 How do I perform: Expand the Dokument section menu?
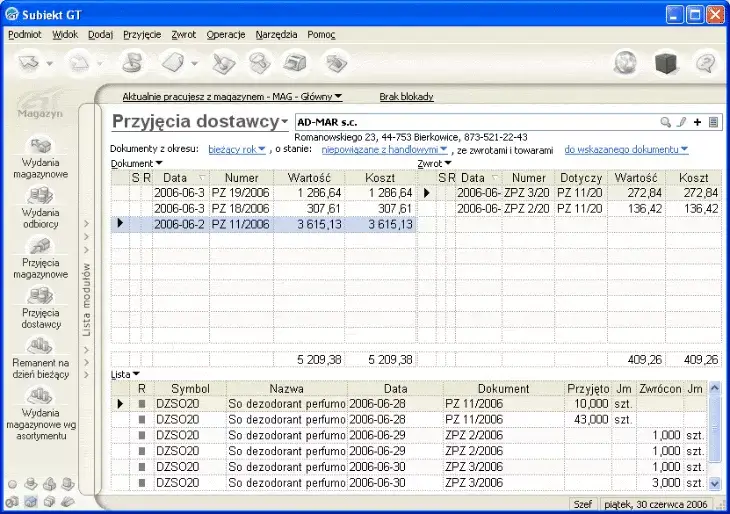point(136,163)
